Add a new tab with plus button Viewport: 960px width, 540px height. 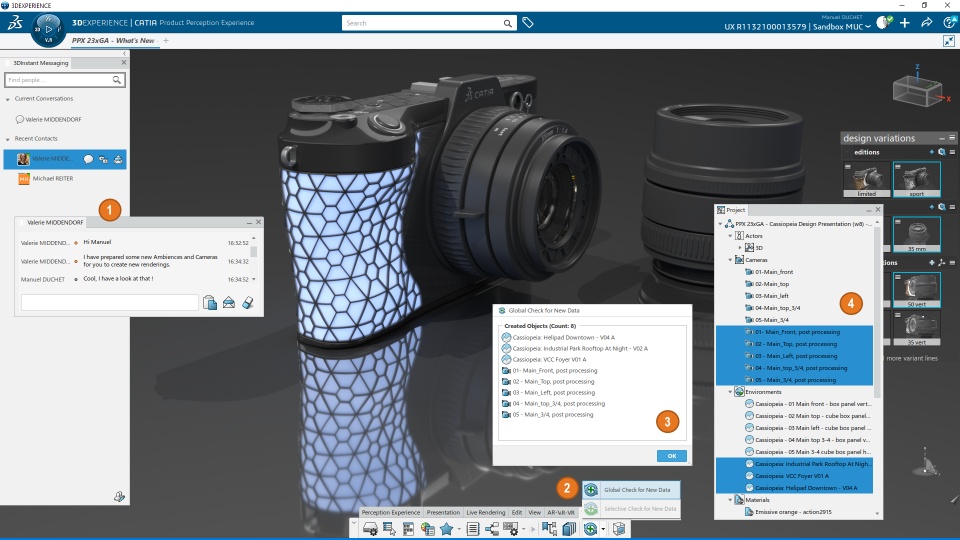coord(166,40)
